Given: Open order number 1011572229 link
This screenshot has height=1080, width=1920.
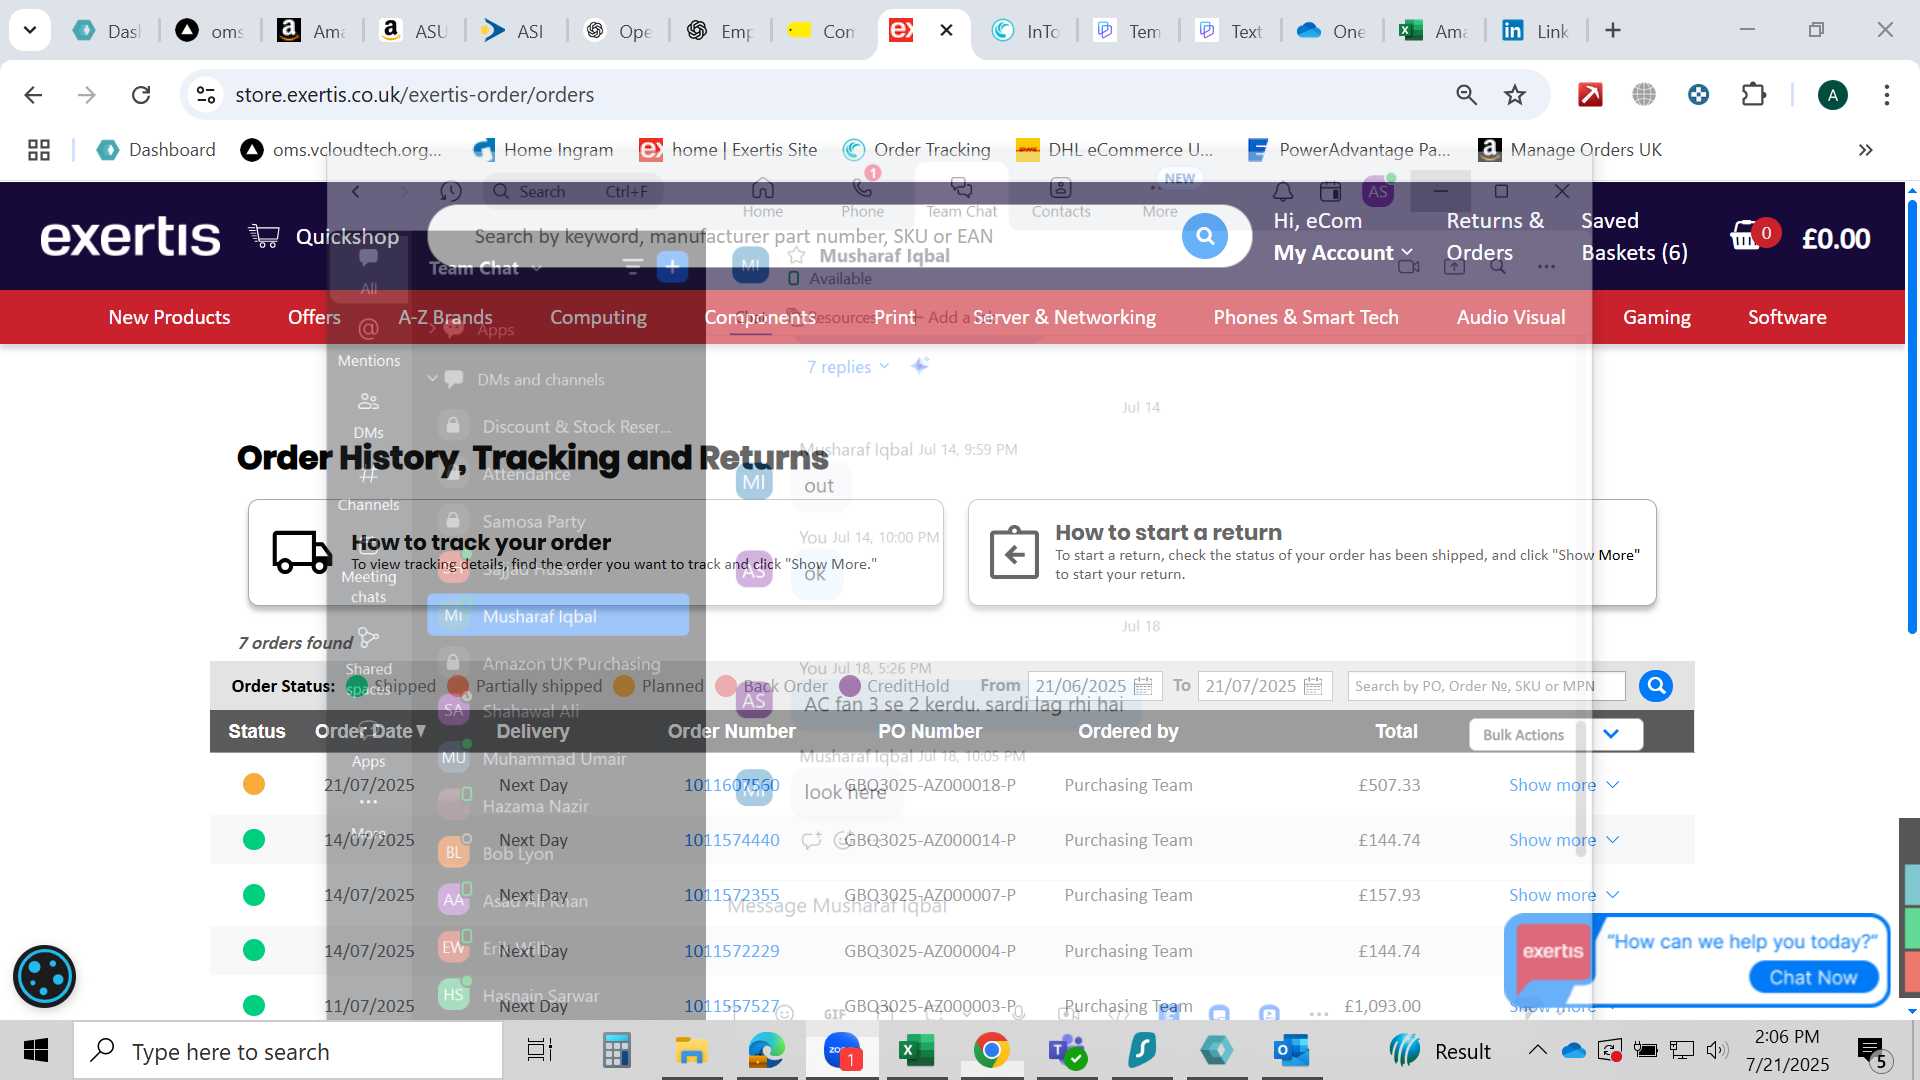Looking at the screenshot, I should tap(731, 951).
